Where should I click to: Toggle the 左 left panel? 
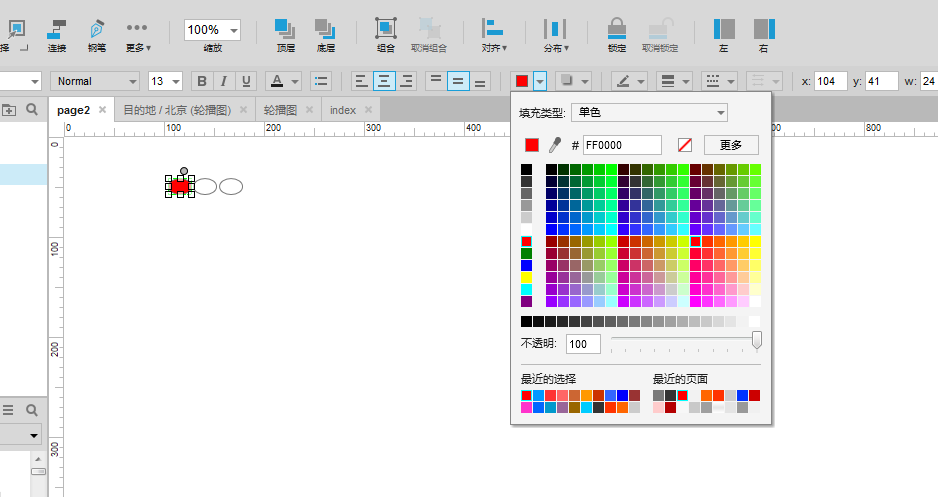coord(724,36)
